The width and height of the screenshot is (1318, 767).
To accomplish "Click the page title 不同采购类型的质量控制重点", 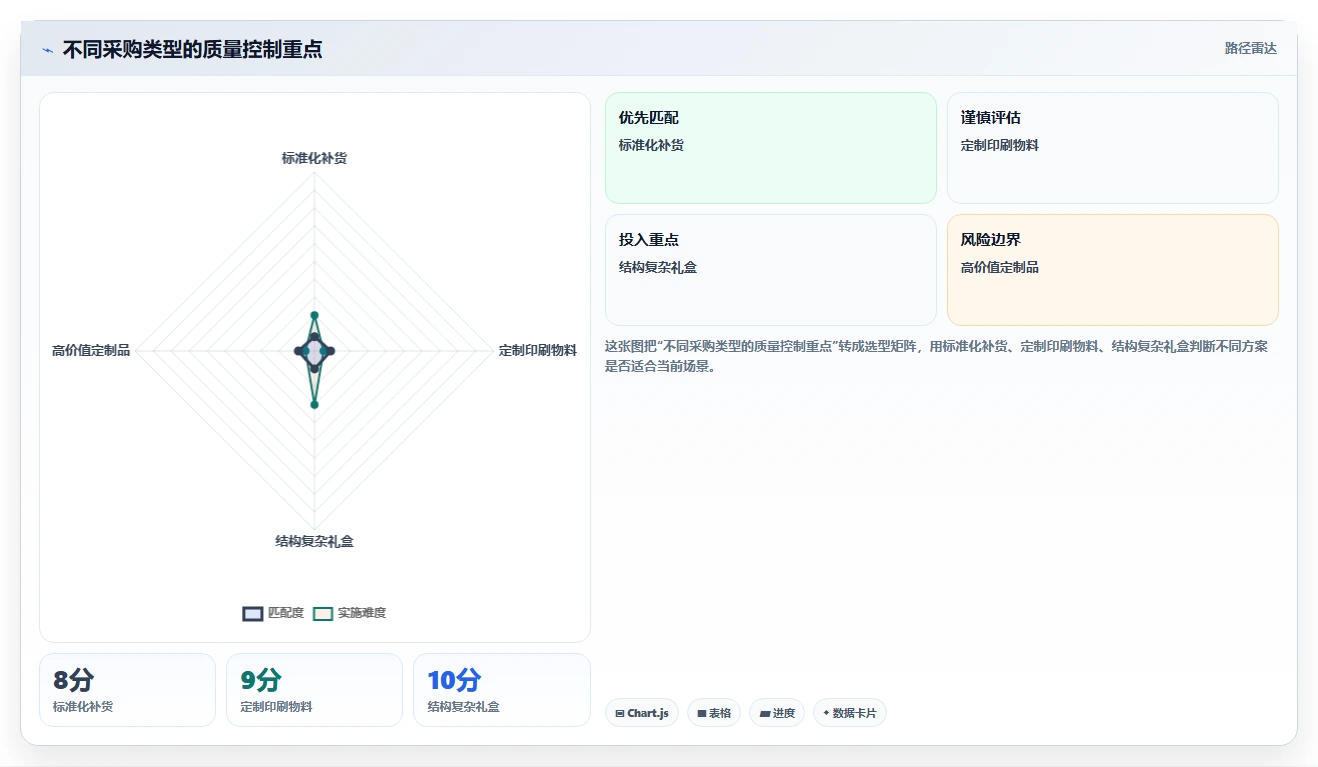I will (x=192, y=49).
